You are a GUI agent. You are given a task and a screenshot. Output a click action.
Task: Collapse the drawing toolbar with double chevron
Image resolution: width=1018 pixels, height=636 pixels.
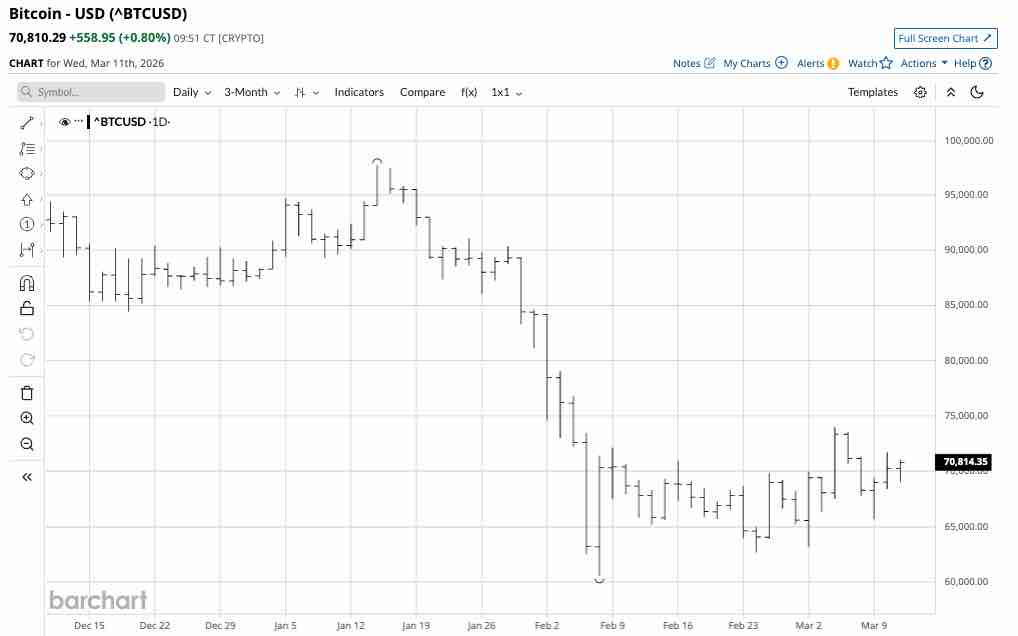27,477
